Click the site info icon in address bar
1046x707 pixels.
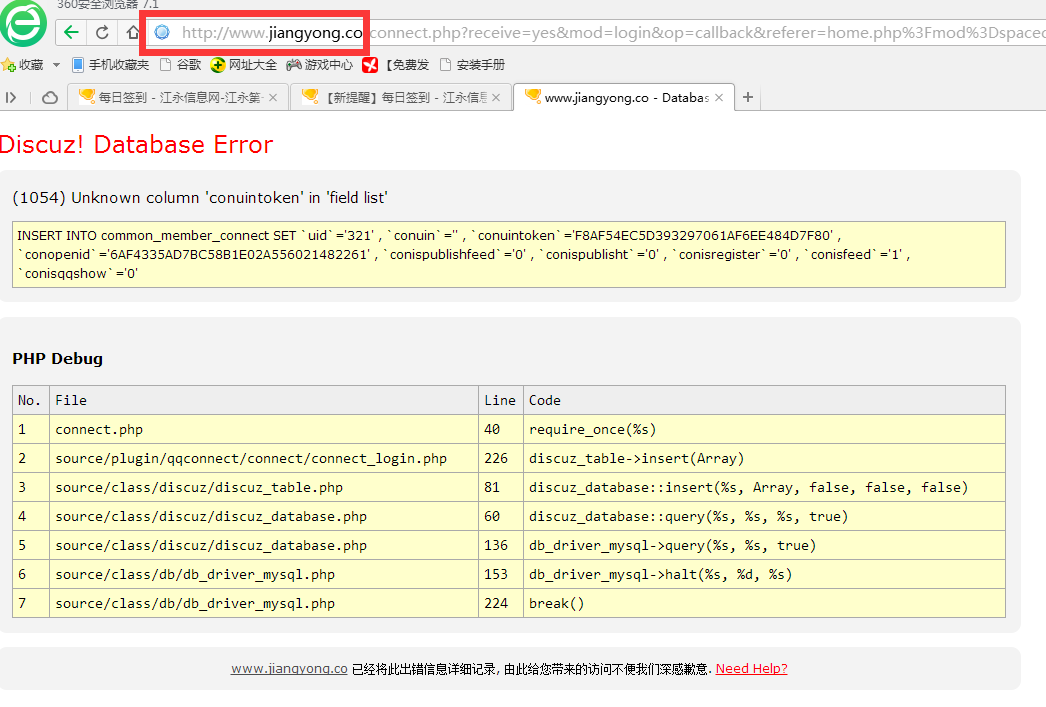point(162,33)
